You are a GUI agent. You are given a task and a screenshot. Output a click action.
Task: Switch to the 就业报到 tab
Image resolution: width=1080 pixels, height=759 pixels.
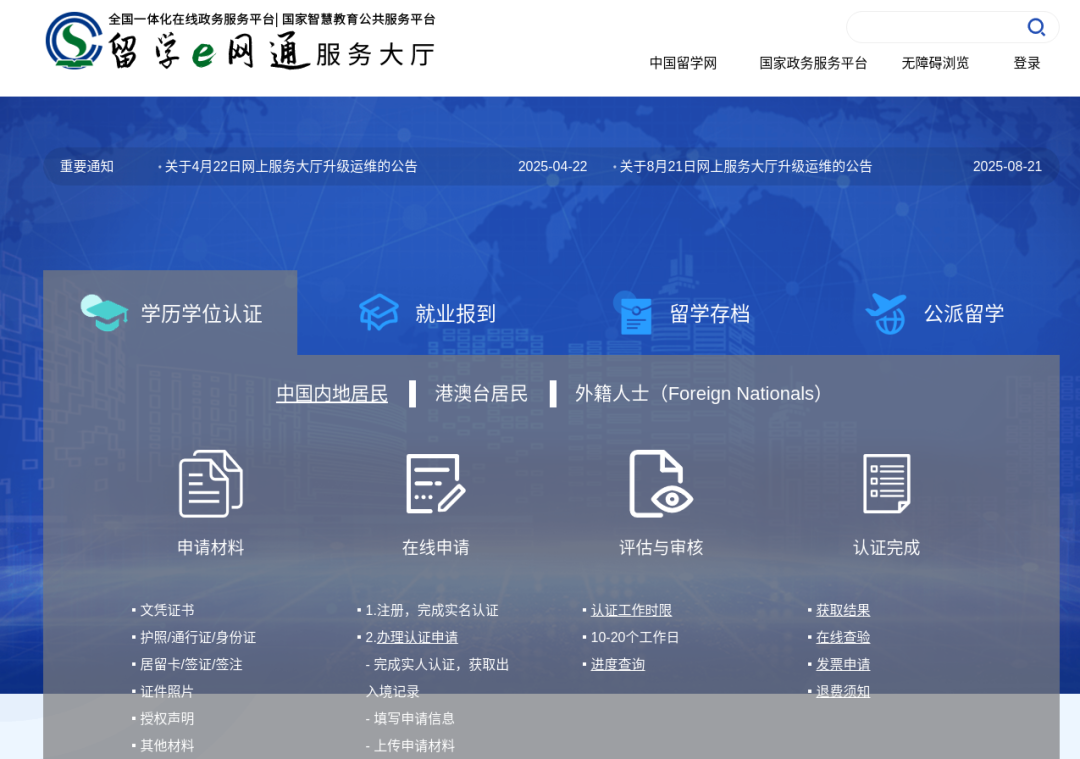[427, 313]
